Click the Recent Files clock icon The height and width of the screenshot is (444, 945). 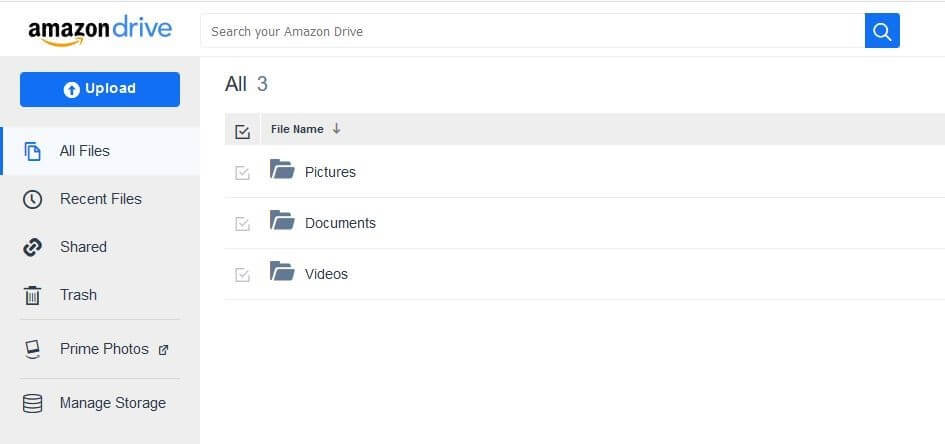click(x=33, y=199)
